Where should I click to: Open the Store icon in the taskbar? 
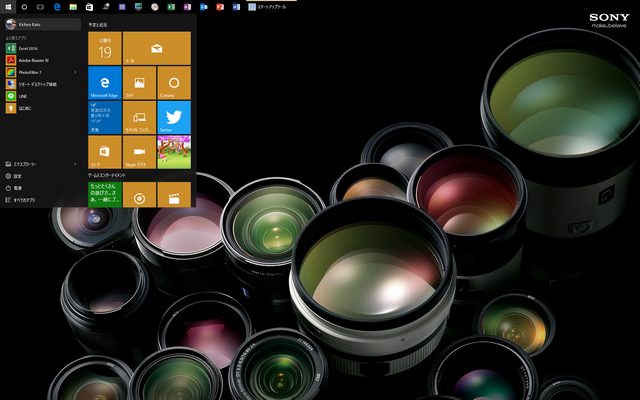pyautogui.click(x=89, y=7)
